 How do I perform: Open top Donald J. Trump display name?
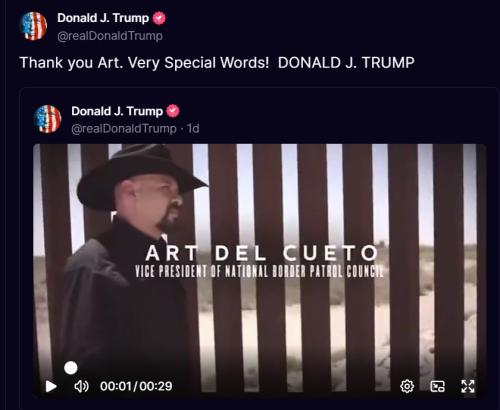pyautogui.click(x=103, y=18)
